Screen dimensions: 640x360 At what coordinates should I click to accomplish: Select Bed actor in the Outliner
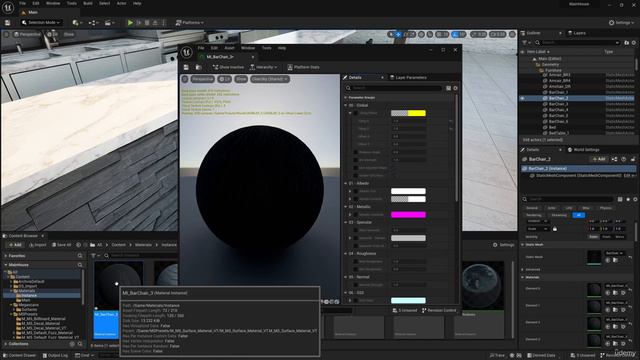click(552, 127)
